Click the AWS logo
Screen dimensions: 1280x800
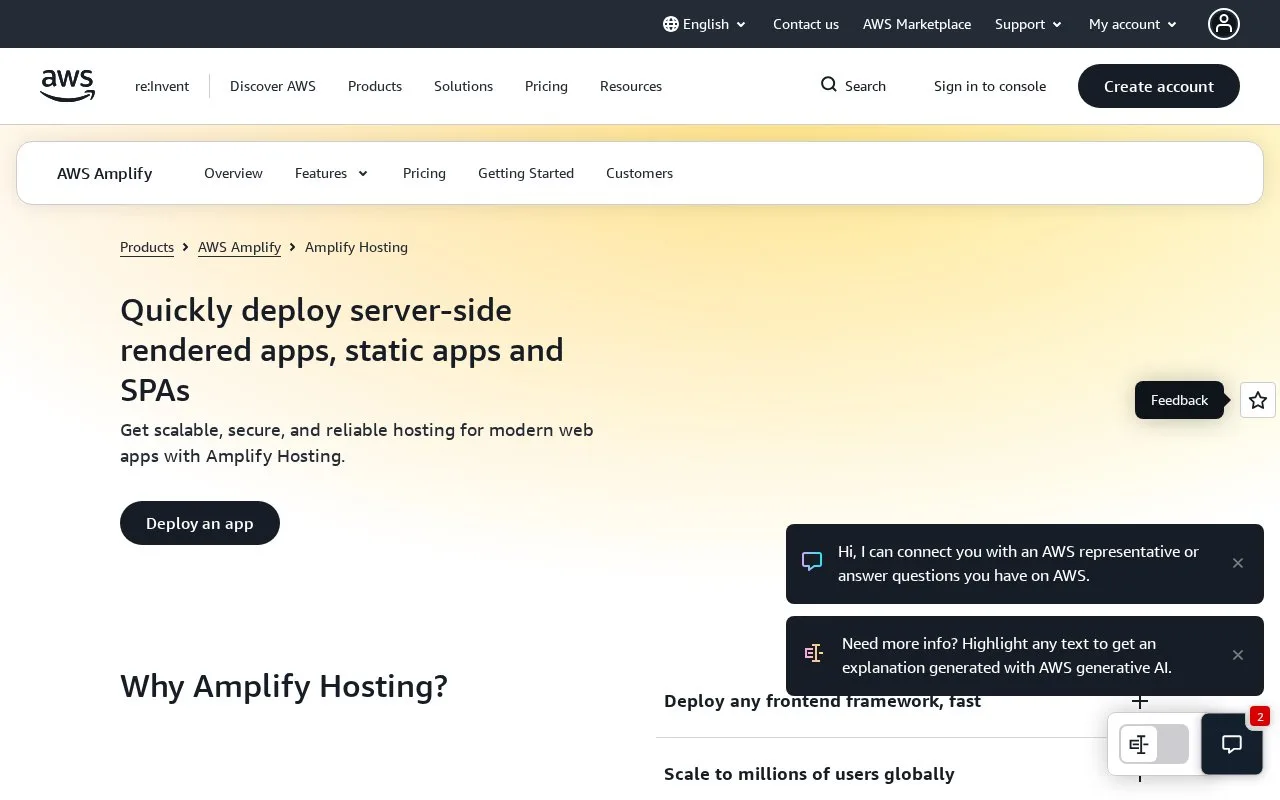[68, 86]
